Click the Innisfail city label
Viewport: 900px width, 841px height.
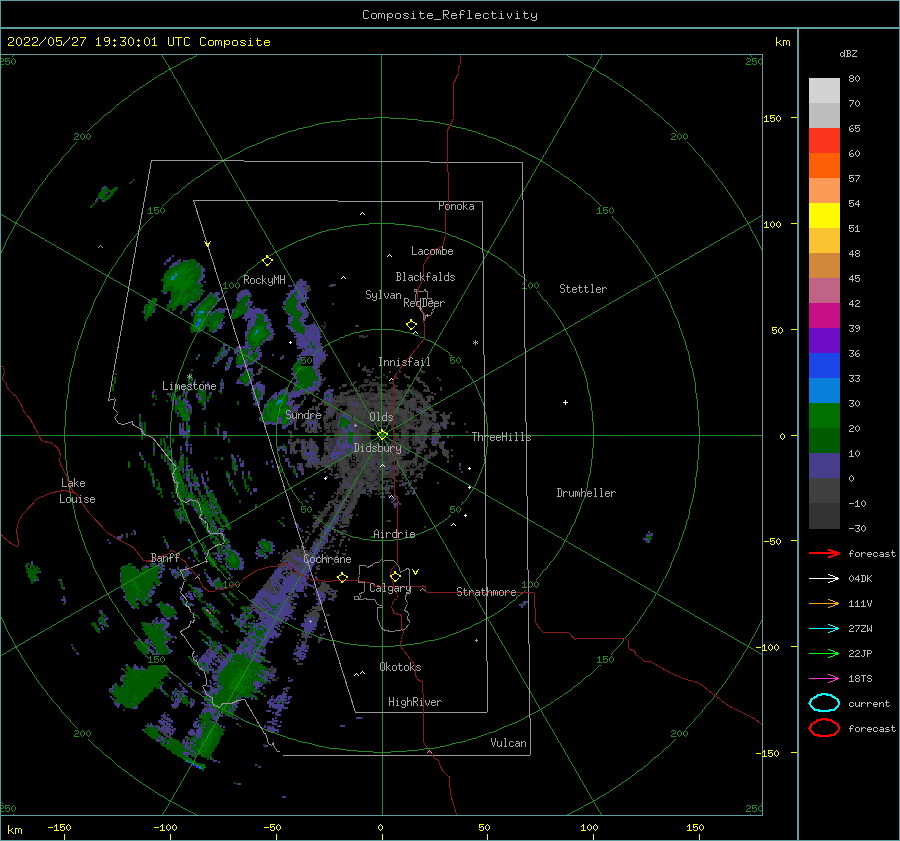click(x=404, y=362)
